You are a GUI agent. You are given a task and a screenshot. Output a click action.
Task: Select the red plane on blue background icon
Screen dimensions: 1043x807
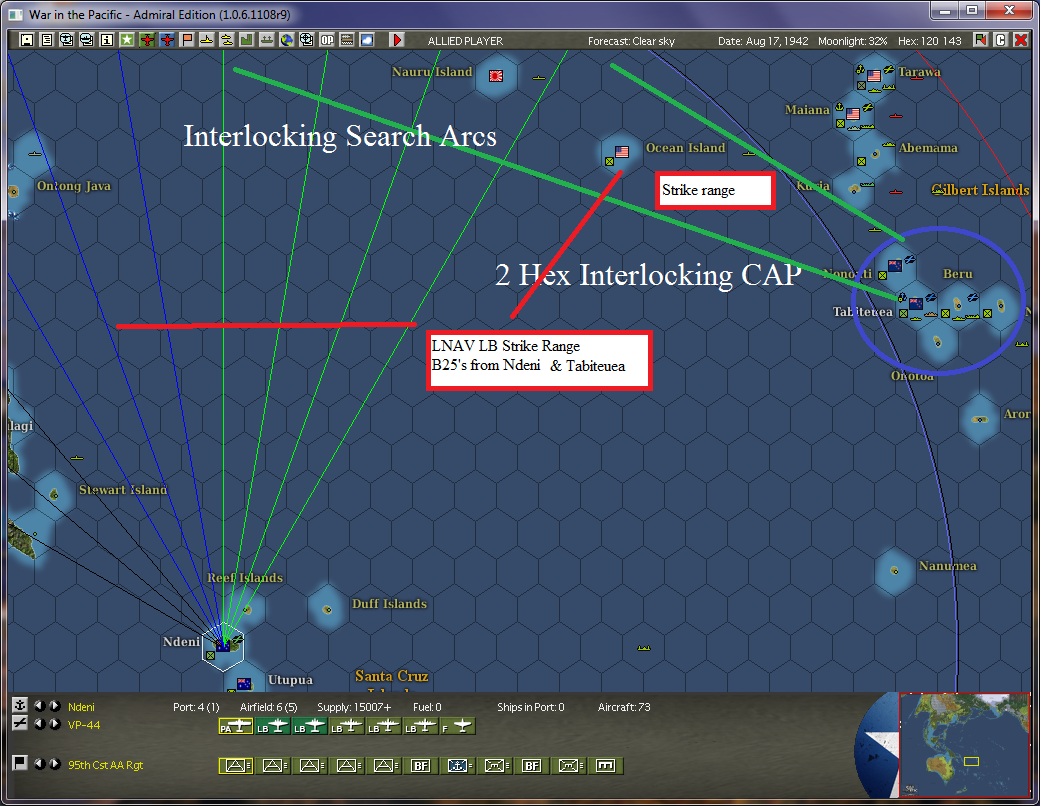pos(167,40)
